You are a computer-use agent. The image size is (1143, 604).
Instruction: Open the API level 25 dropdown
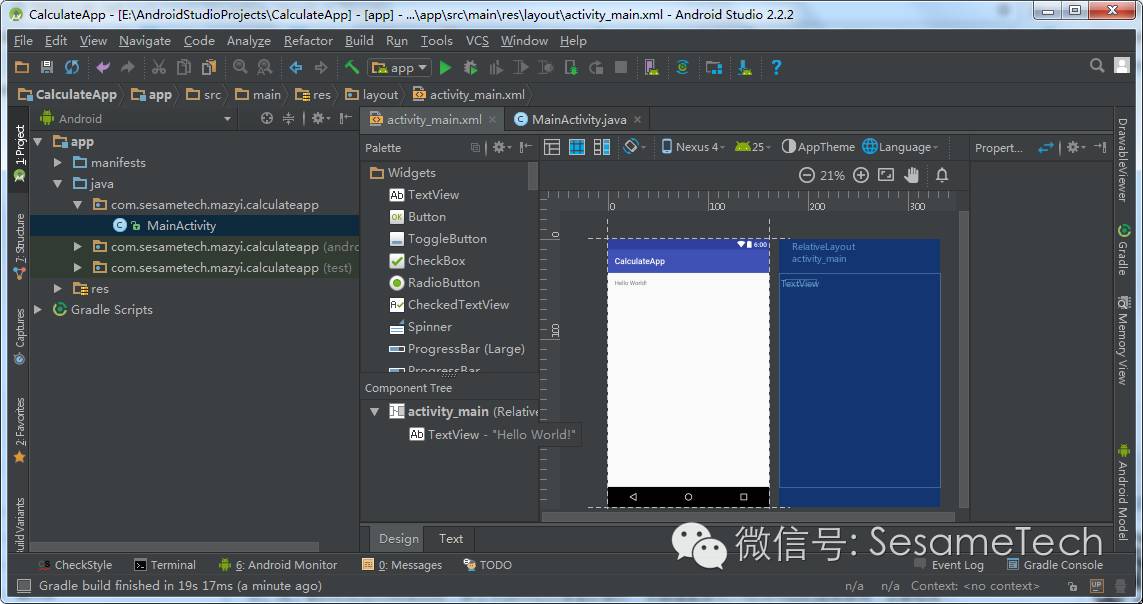click(x=754, y=147)
